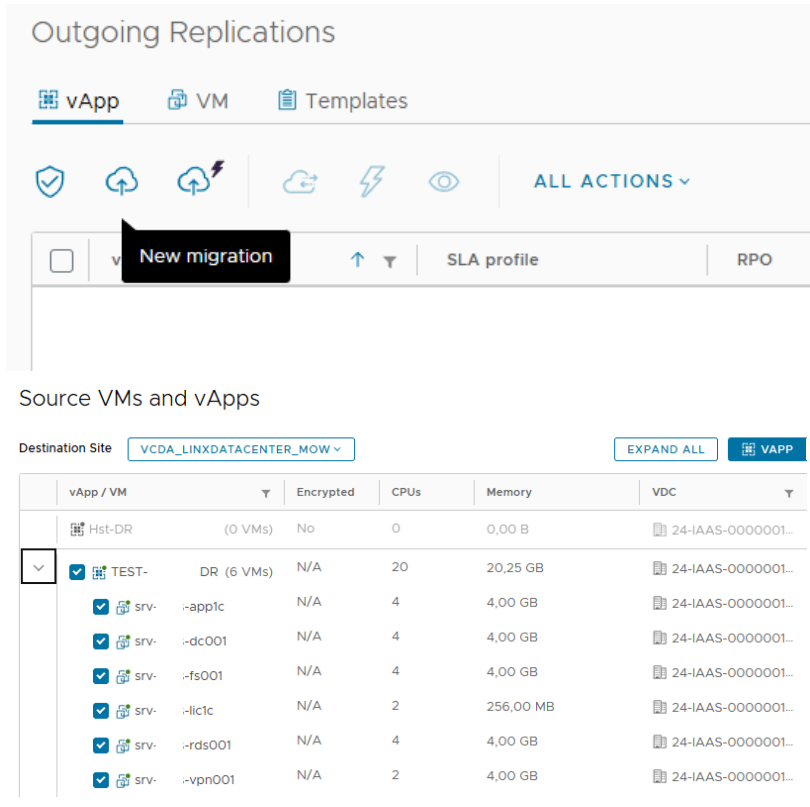The image size is (810, 807).
Task: Click the filter icon in VDC column
Action: coord(789,493)
